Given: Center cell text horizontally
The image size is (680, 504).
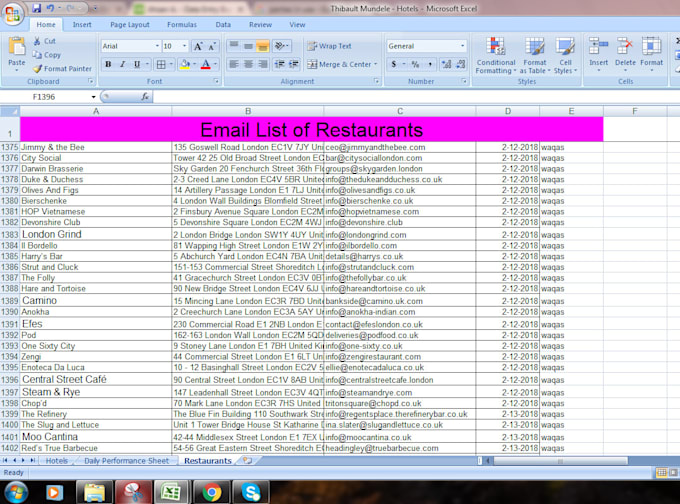Looking at the screenshot, I should pyautogui.click(x=248, y=64).
